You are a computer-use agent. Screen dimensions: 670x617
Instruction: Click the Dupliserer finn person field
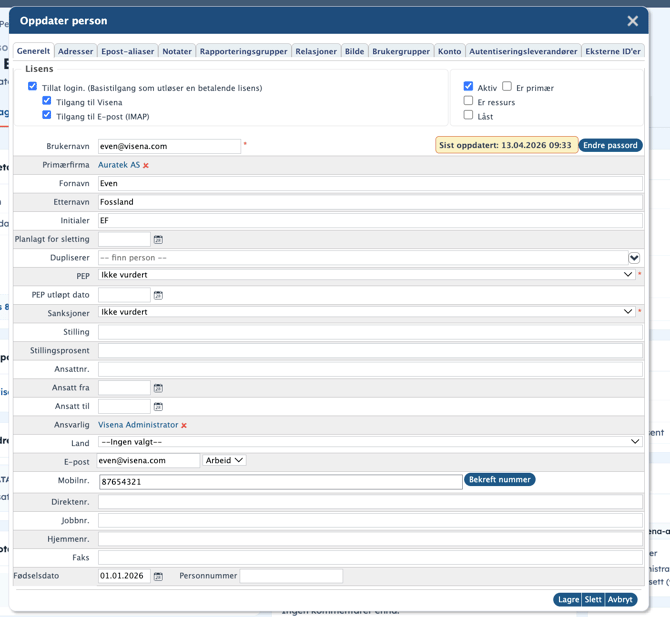click(x=362, y=258)
